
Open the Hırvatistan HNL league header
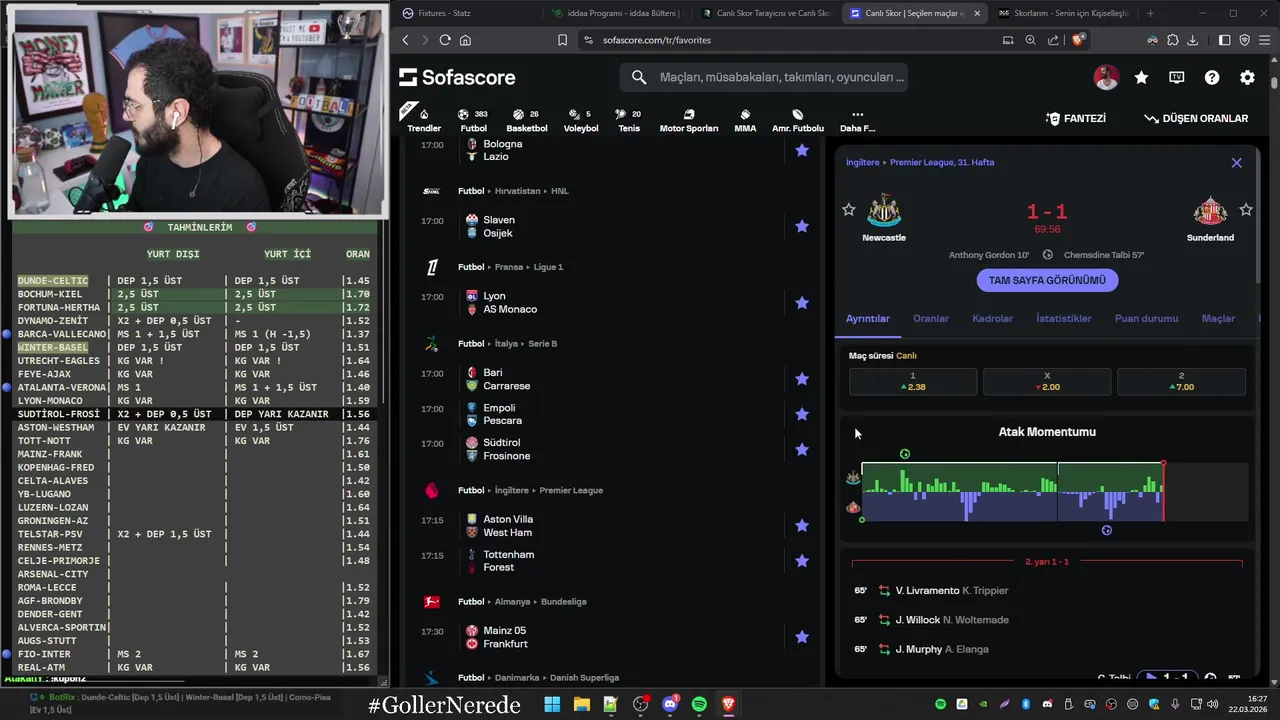(513, 191)
